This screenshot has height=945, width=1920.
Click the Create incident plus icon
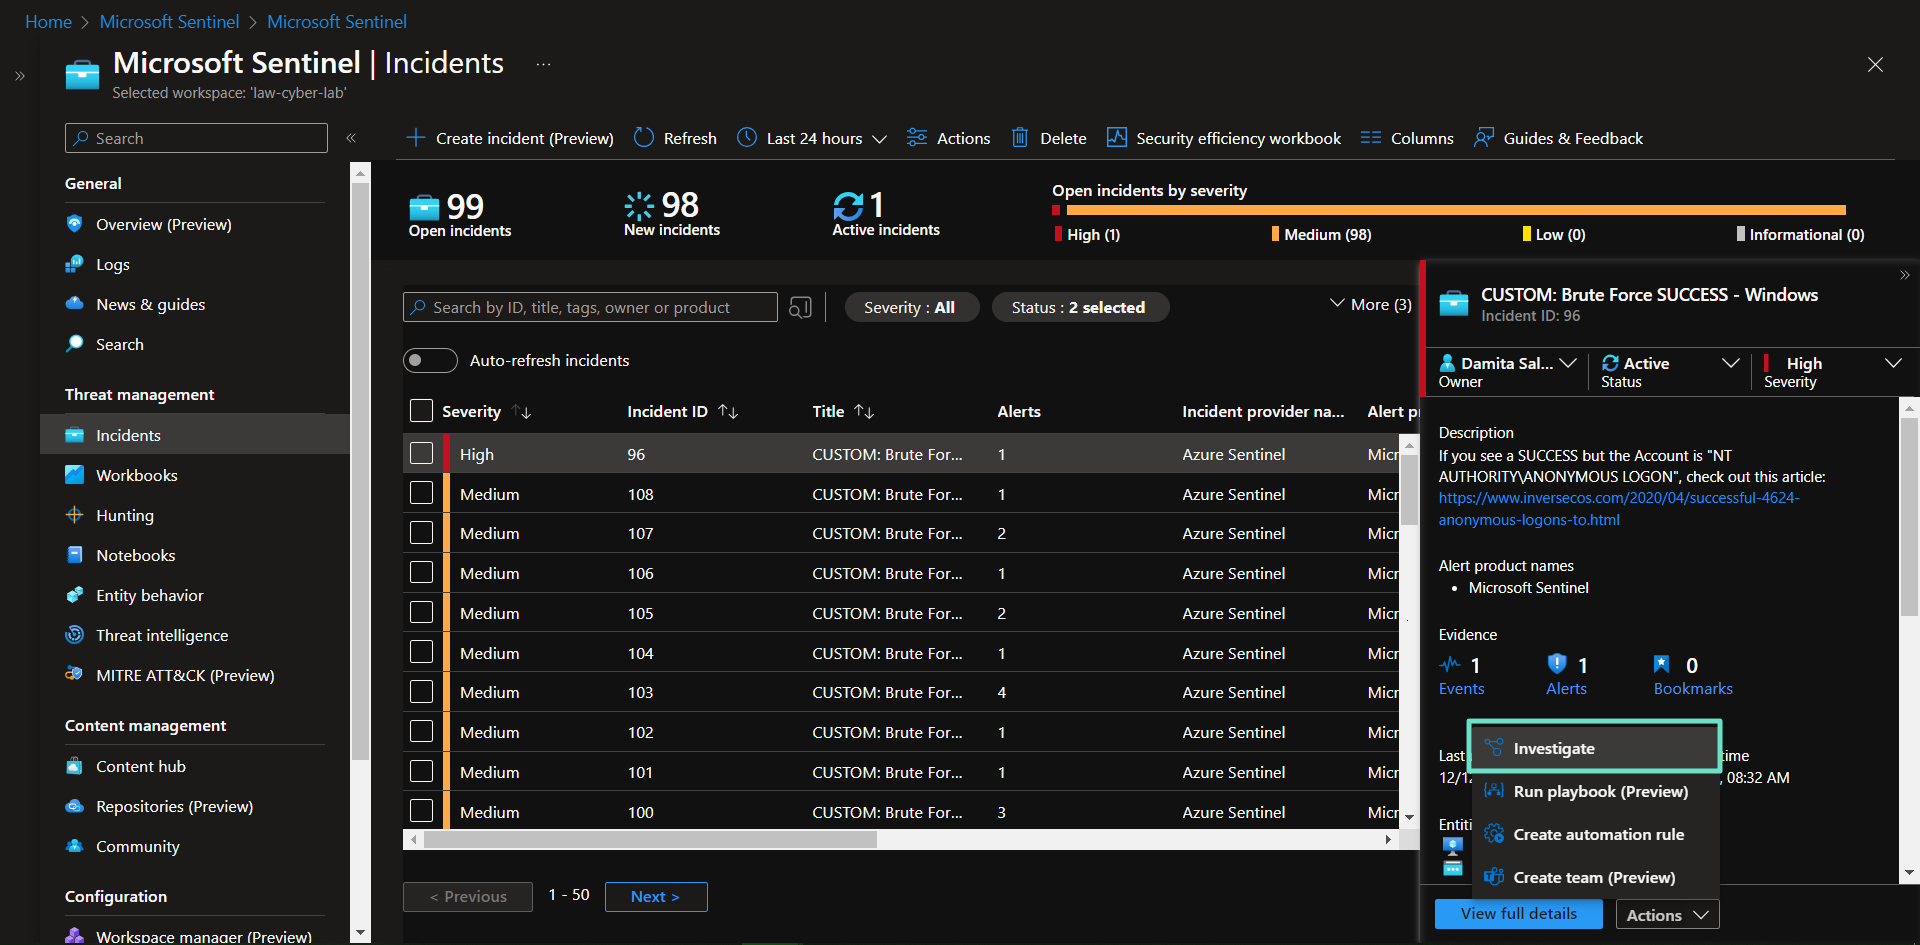point(416,138)
